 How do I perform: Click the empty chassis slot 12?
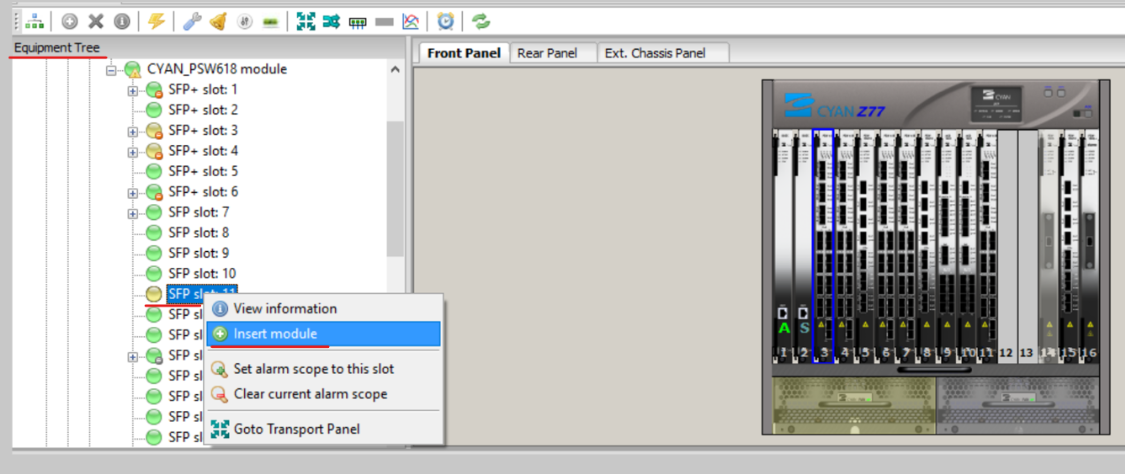(x=1007, y=246)
